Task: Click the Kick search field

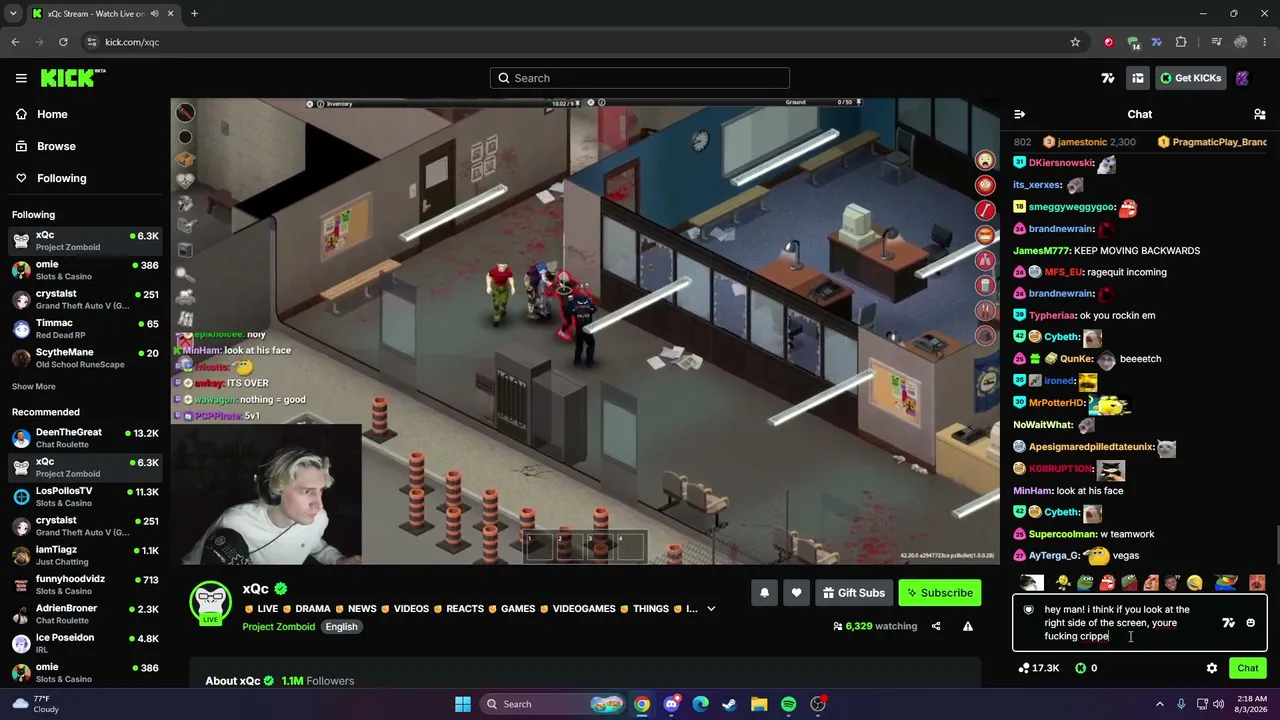Action: (640, 78)
